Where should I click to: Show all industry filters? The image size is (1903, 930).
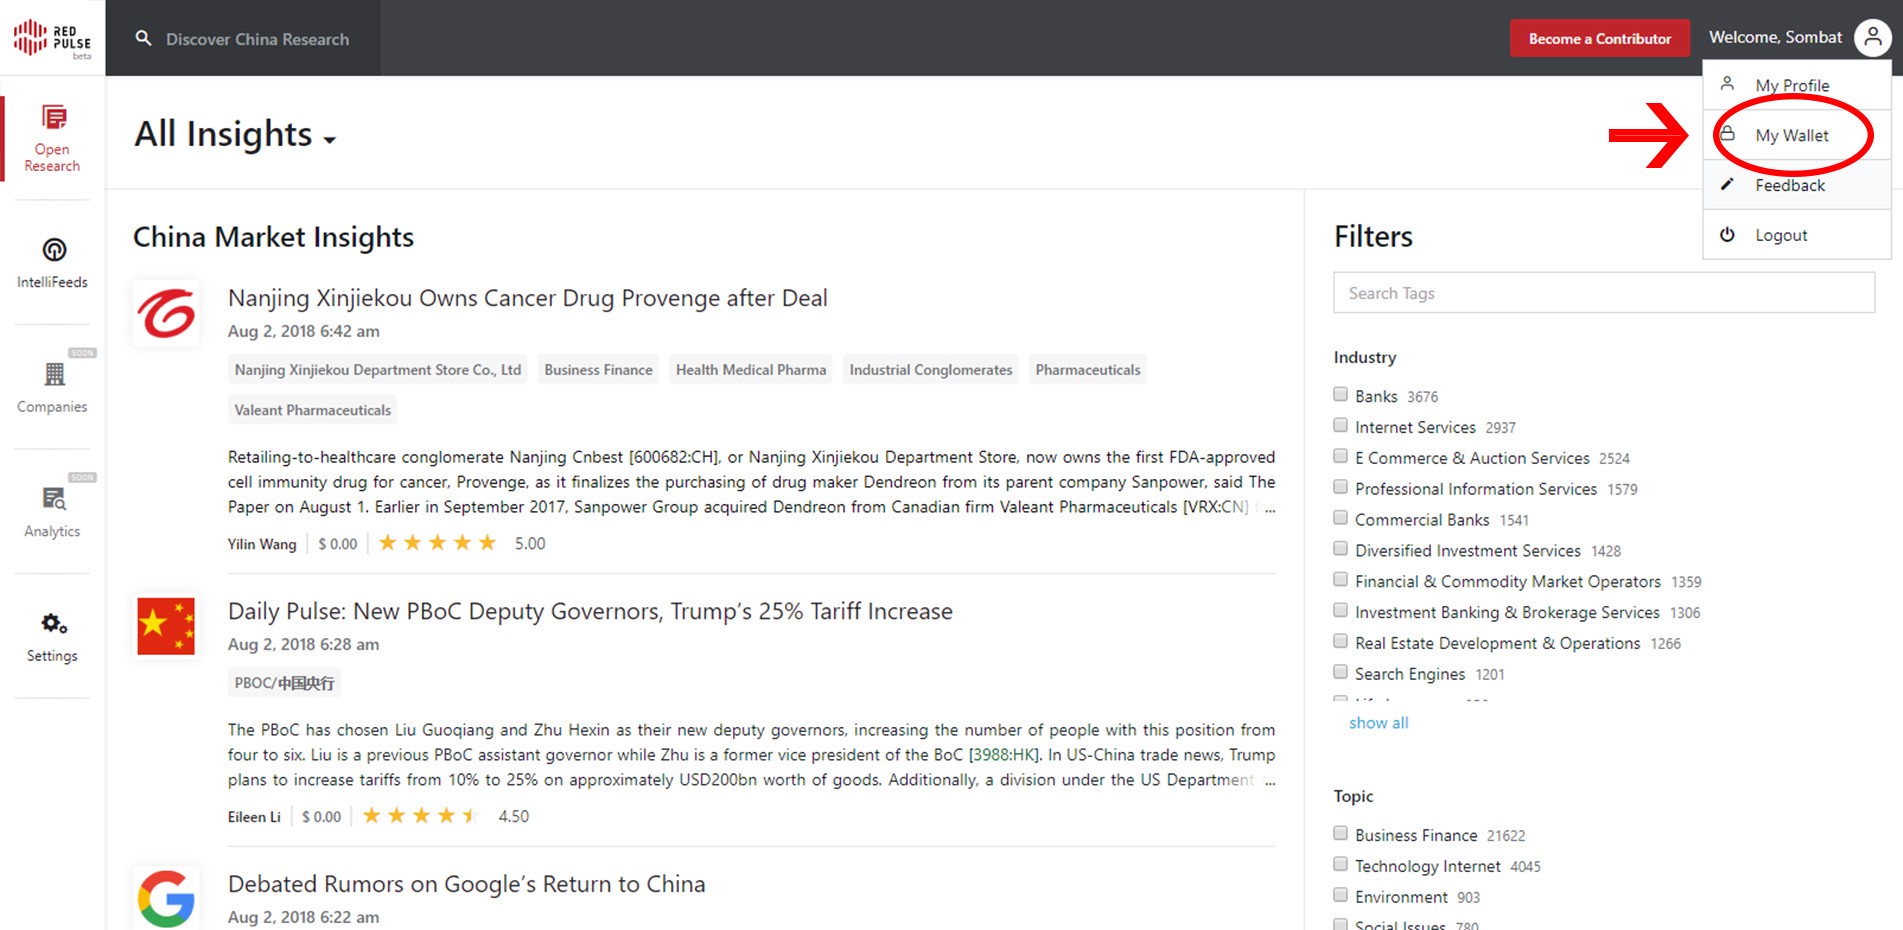pos(1378,723)
